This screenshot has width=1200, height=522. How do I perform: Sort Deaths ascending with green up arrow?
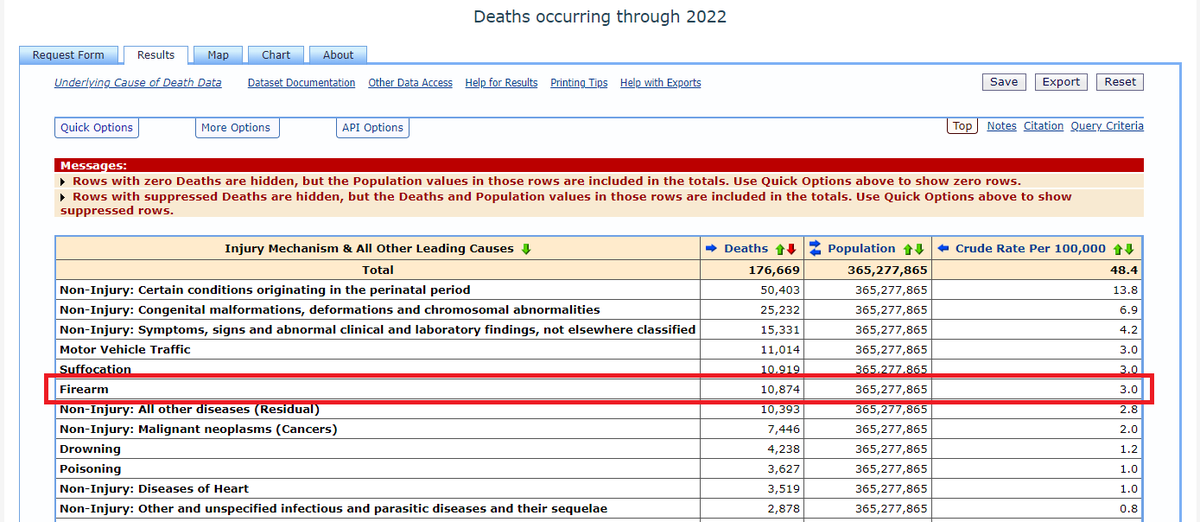780,249
